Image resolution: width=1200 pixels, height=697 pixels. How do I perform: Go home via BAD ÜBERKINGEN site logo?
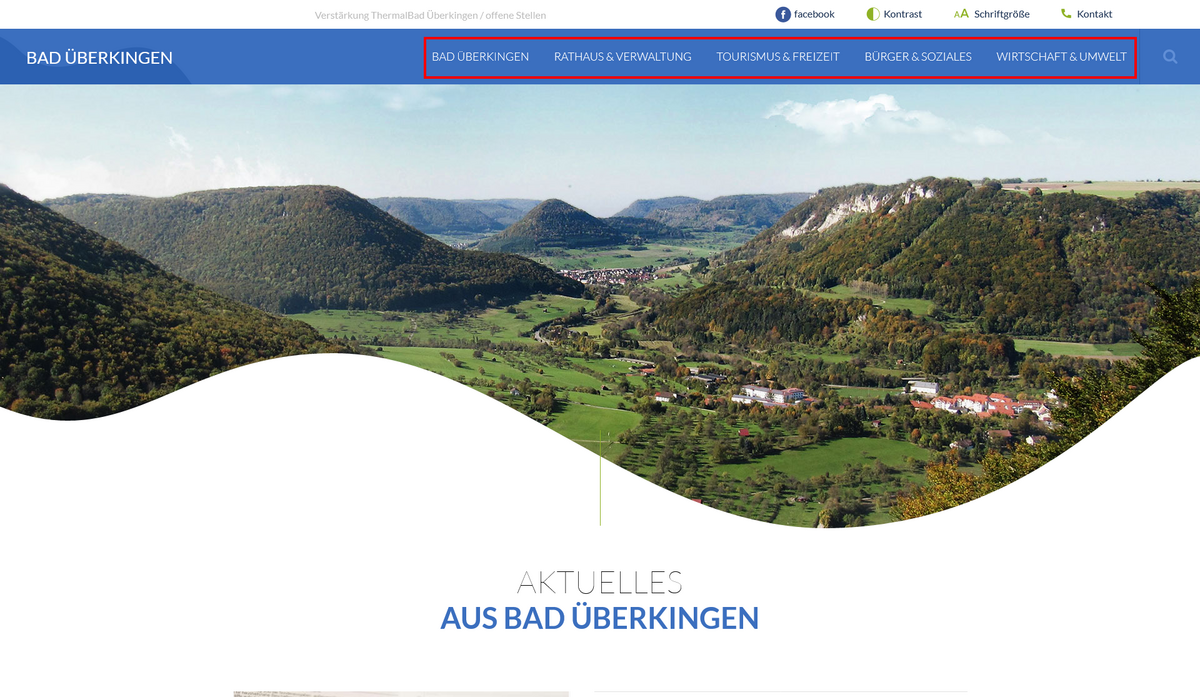99,58
